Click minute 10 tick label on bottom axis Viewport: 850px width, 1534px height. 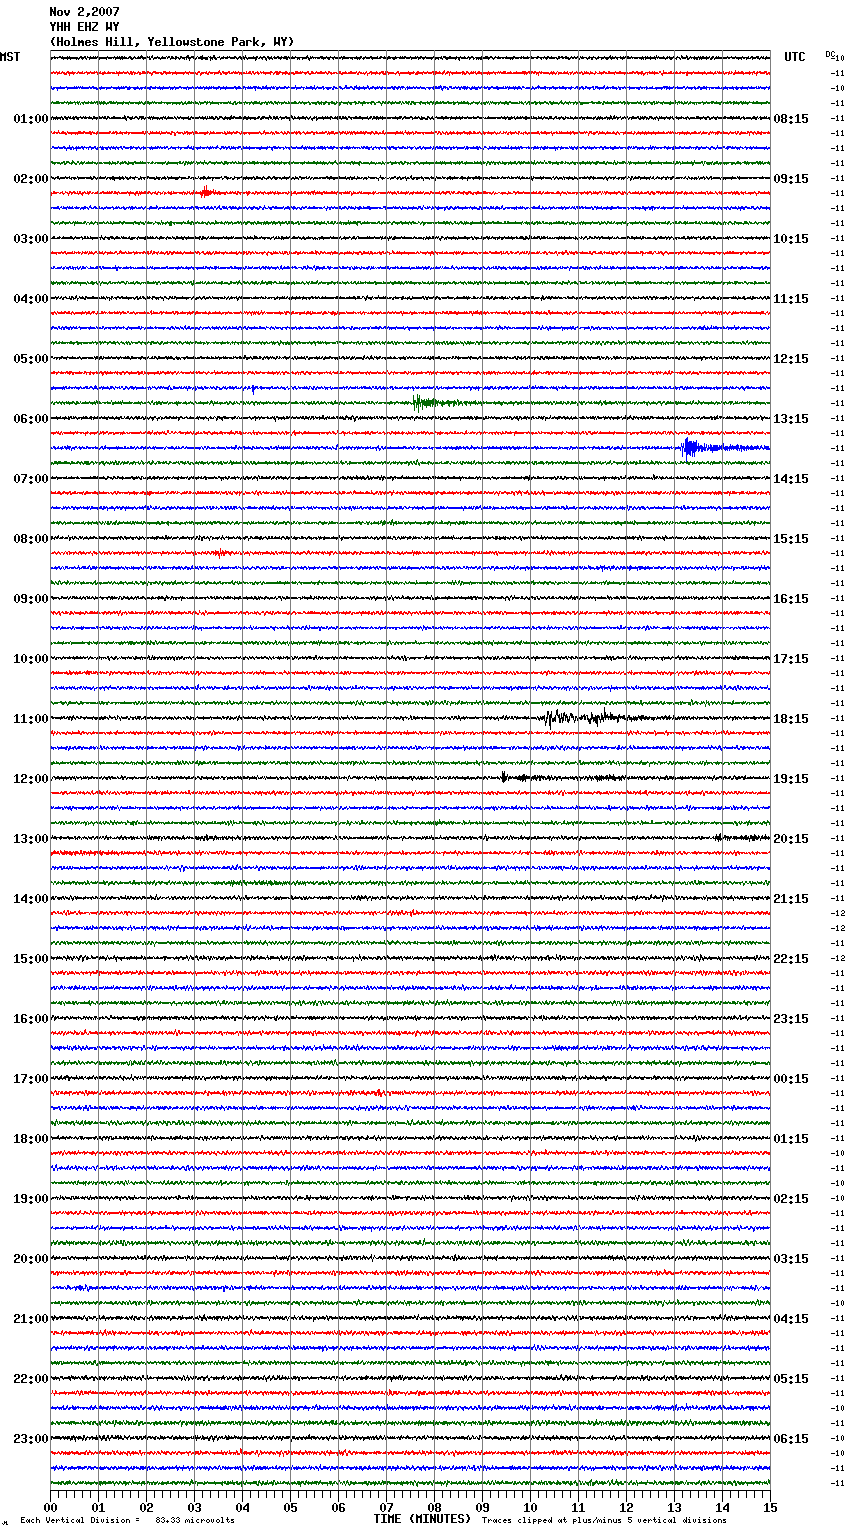(x=530, y=1507)
